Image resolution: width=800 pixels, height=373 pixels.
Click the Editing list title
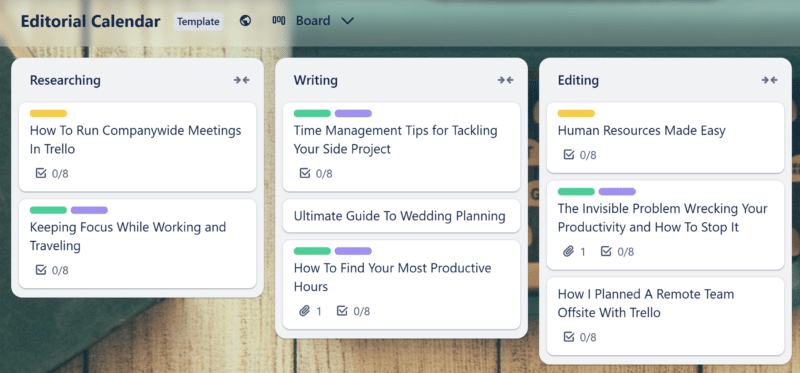pyautogui.click(x=578, y=80)
